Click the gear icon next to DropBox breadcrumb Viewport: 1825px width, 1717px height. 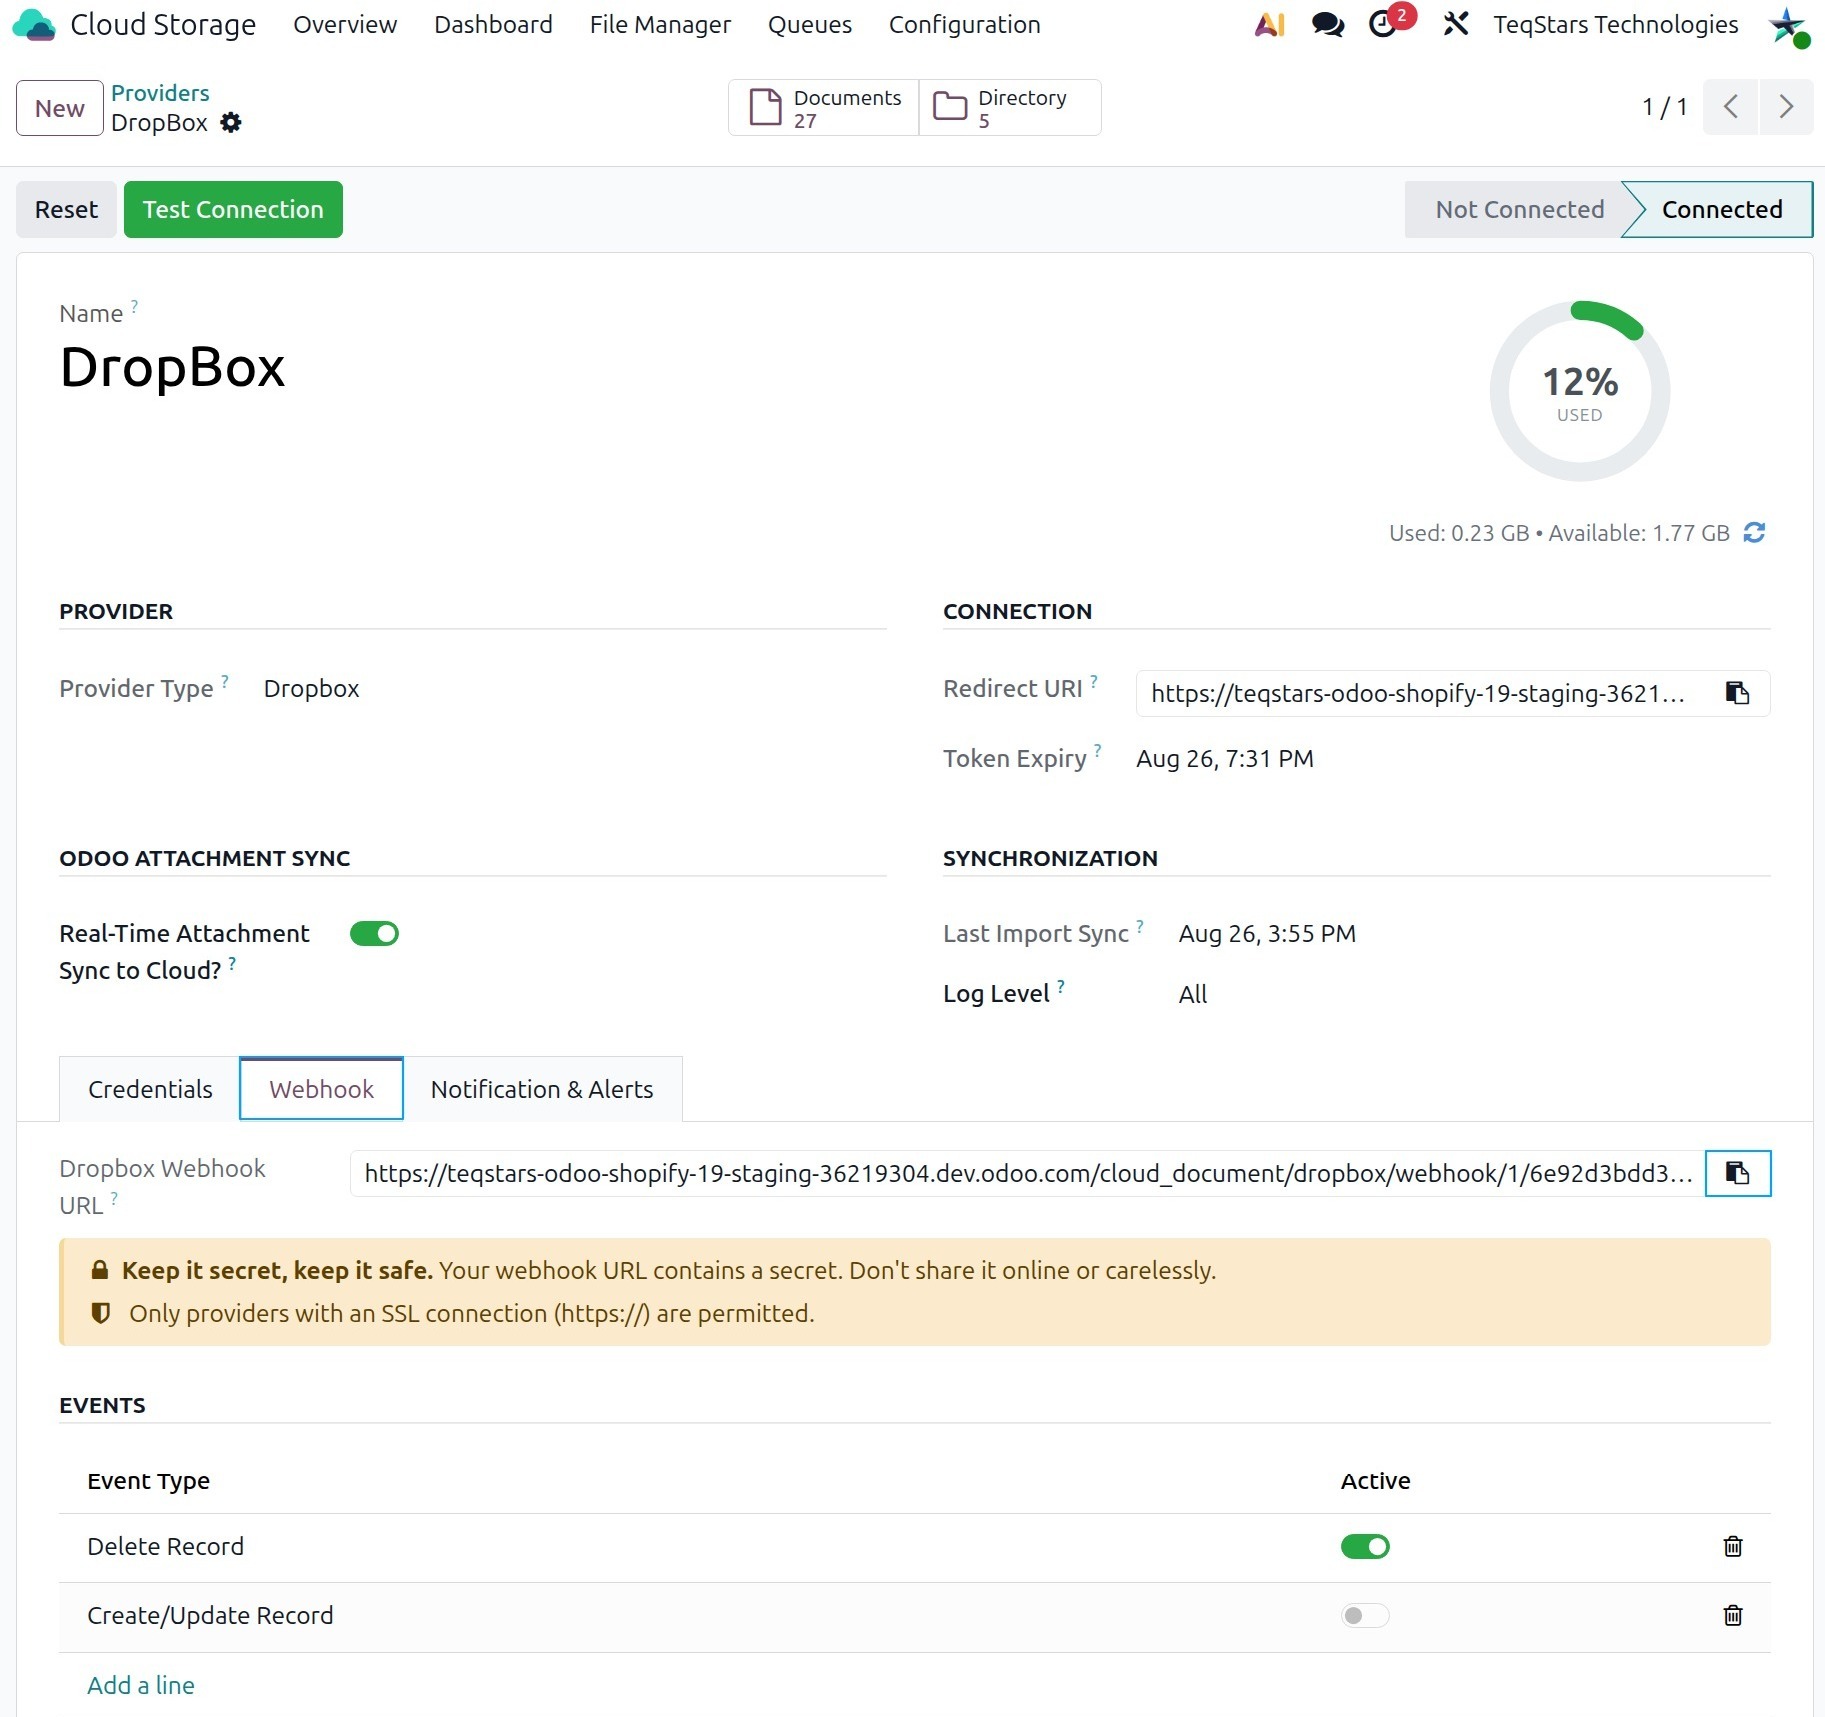coord(231,122)
